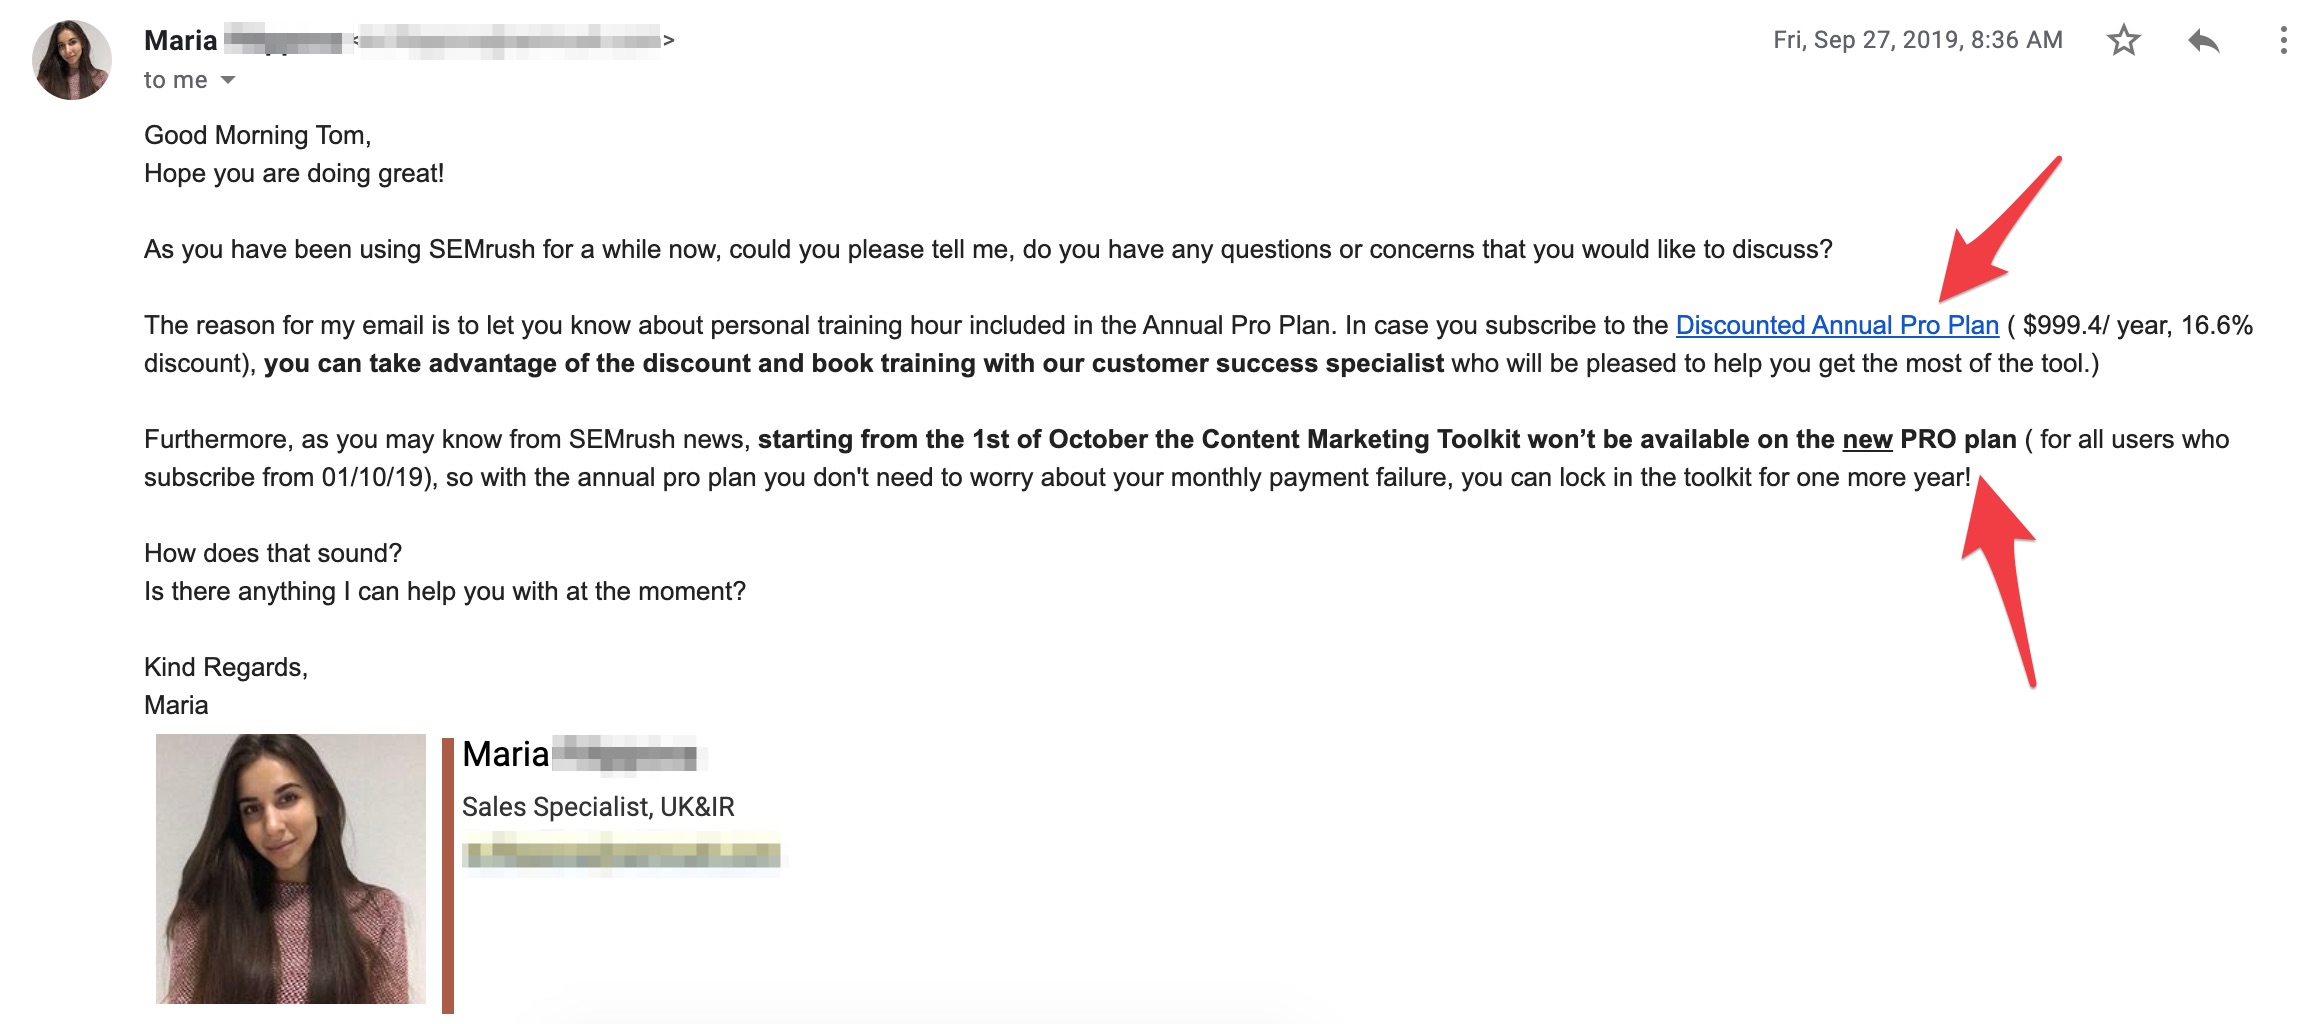Click the red vertical bar in the signature
This screenshot has width=2306, height=1024.
[448, 875]
